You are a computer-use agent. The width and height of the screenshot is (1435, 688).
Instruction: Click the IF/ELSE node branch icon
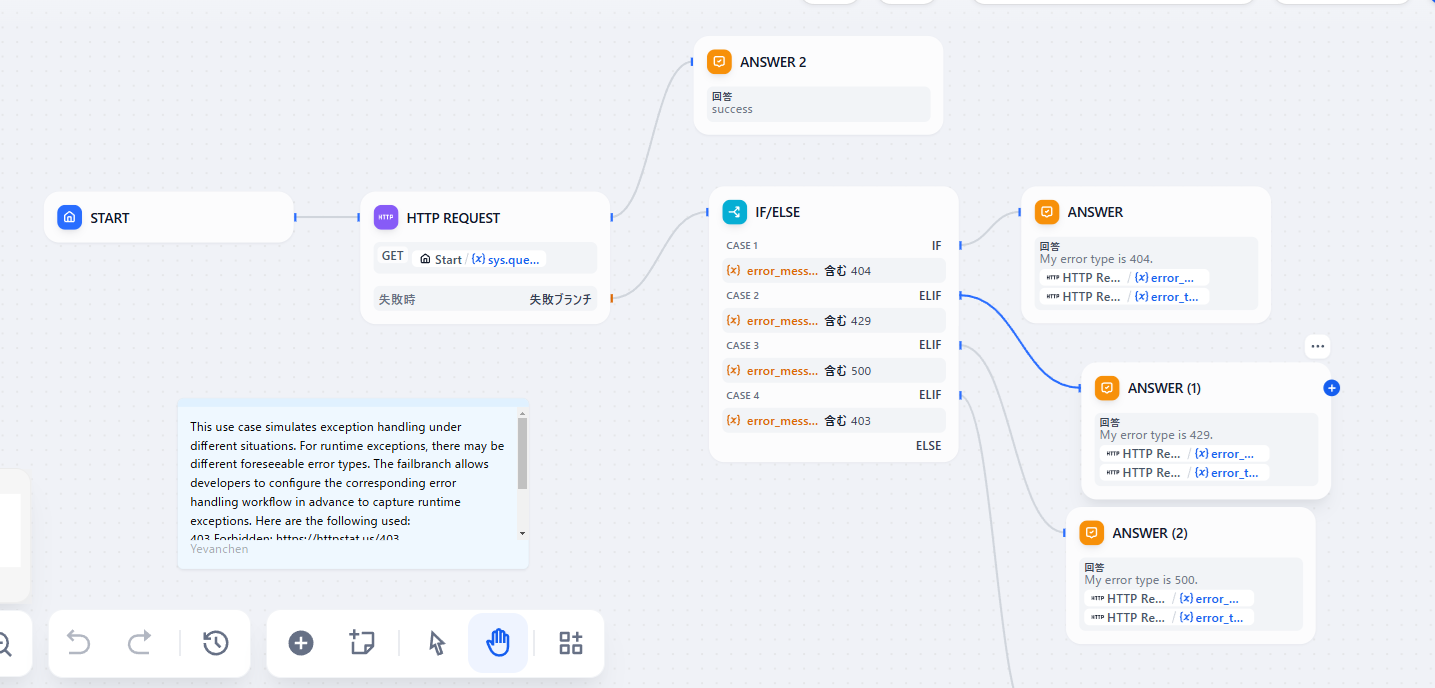[x=734, y=212]
